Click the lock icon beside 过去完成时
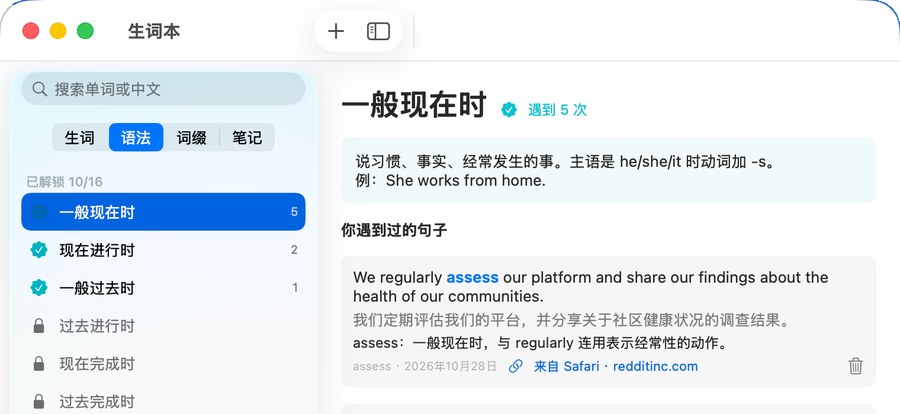The height and width of the screenshot is (414, 900). tap(38, 401)
